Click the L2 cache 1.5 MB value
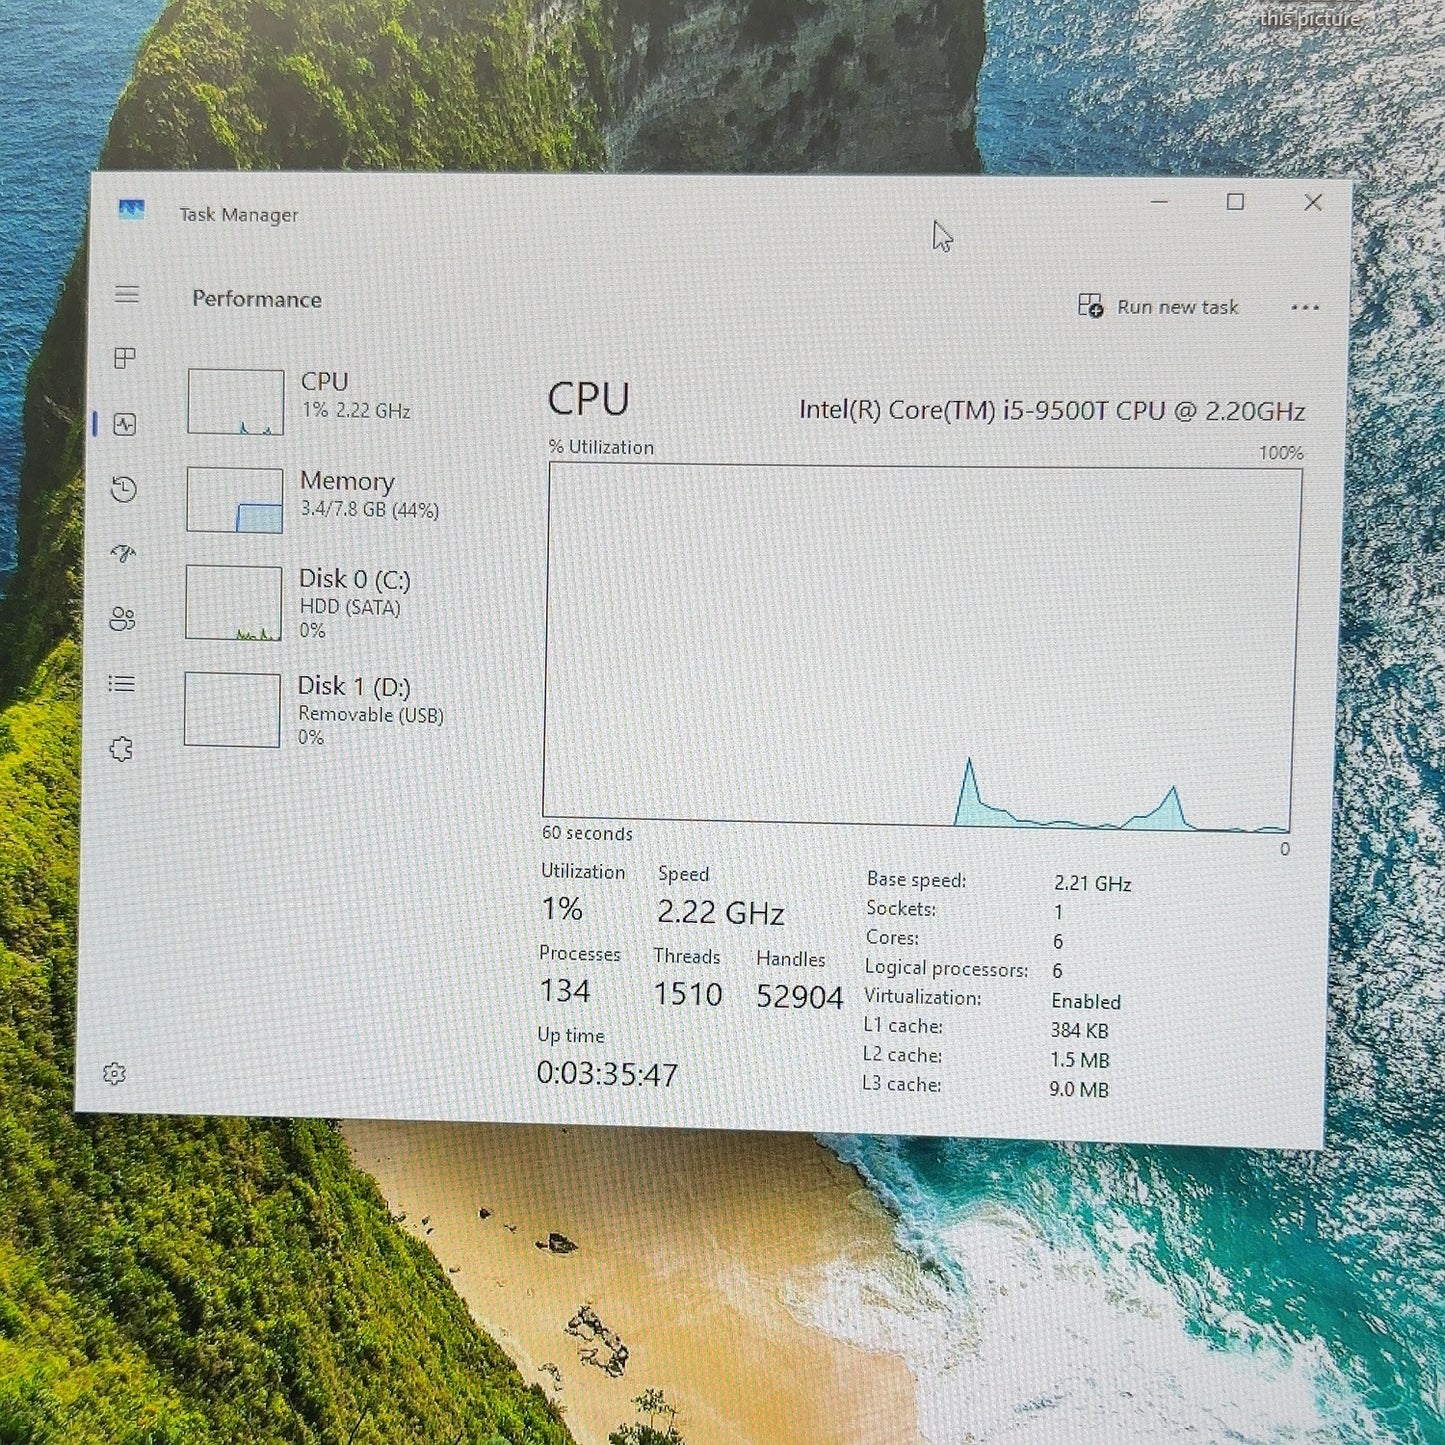 [1080, 1060]
